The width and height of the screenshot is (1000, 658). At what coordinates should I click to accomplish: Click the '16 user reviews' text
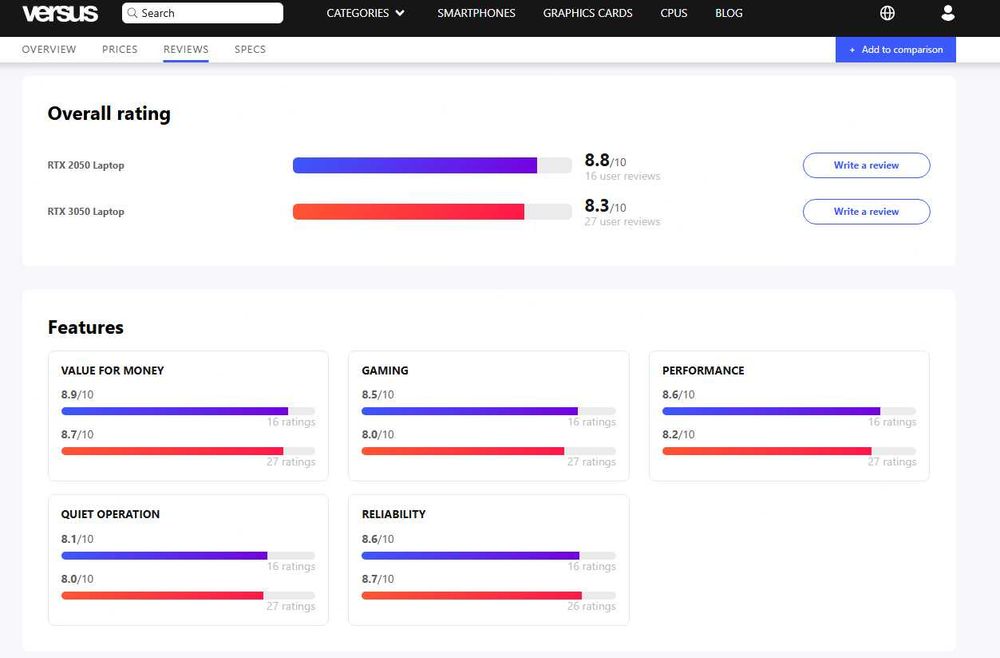622,176
